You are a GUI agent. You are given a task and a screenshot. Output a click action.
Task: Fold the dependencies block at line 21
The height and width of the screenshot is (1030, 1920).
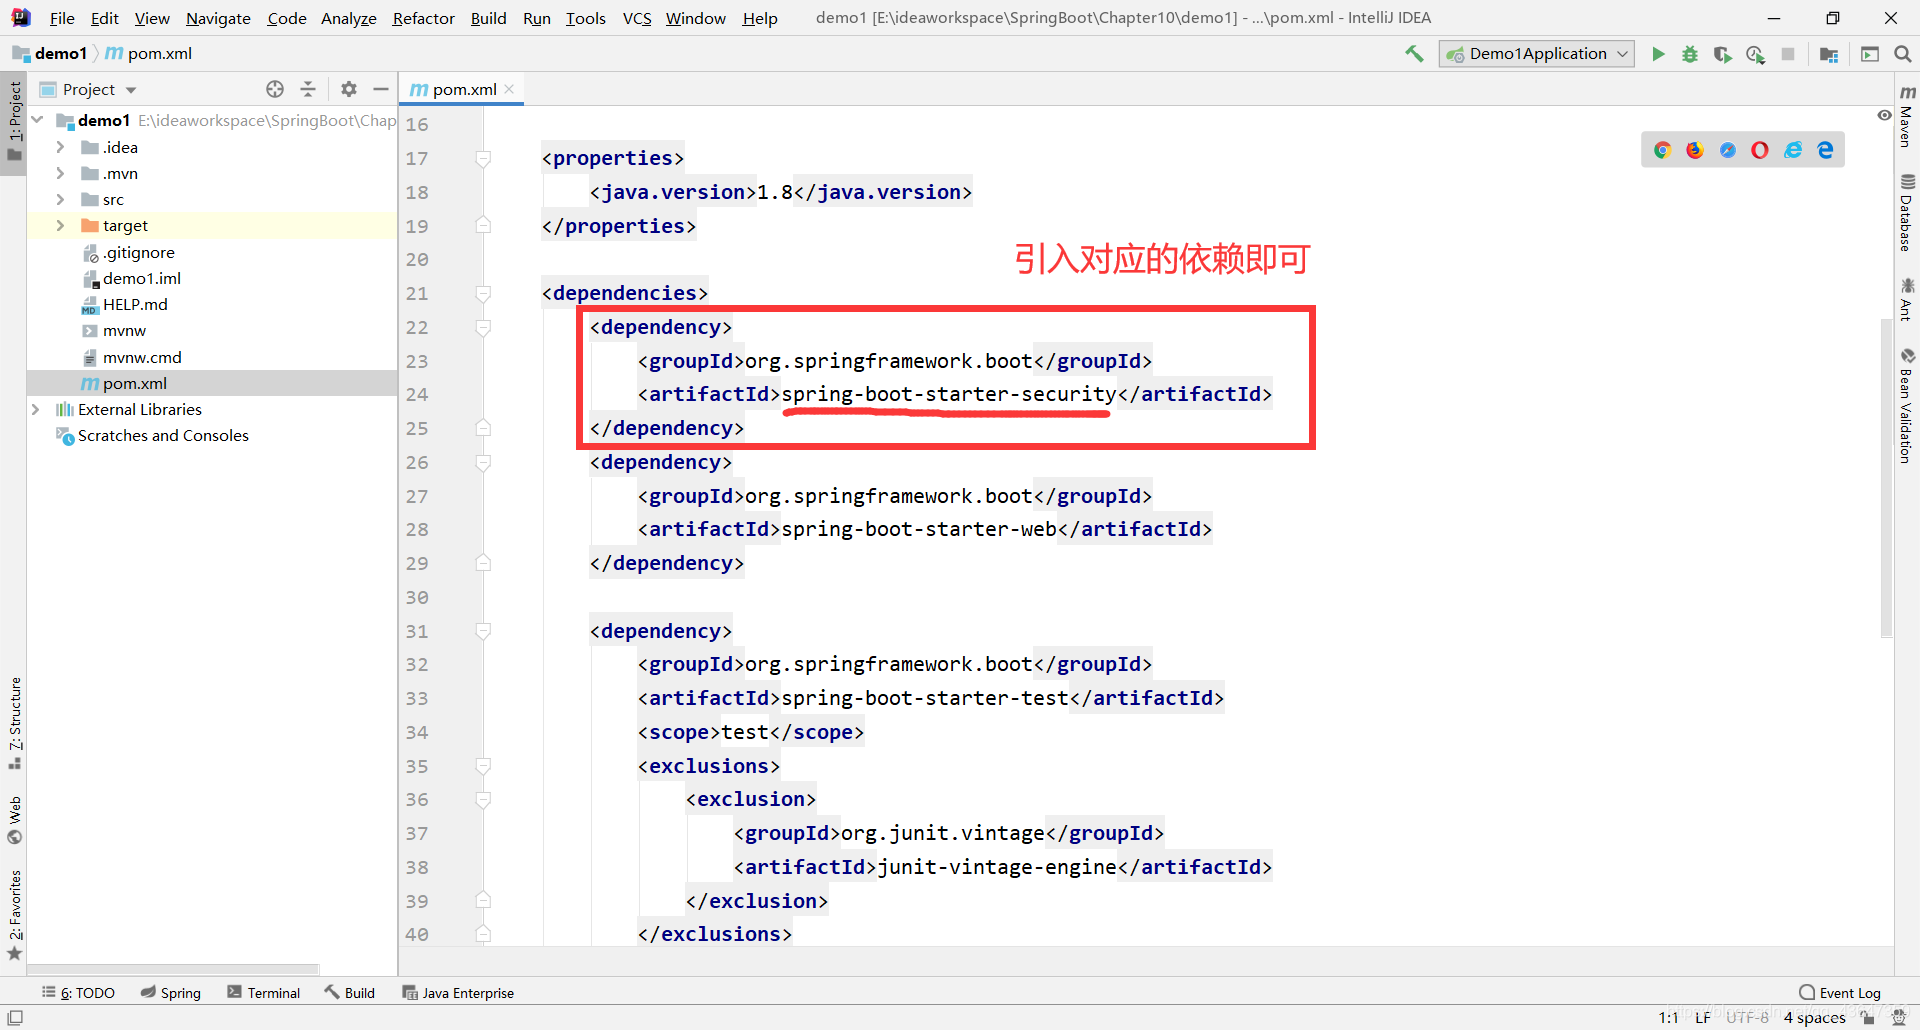(x=483, y=293)
